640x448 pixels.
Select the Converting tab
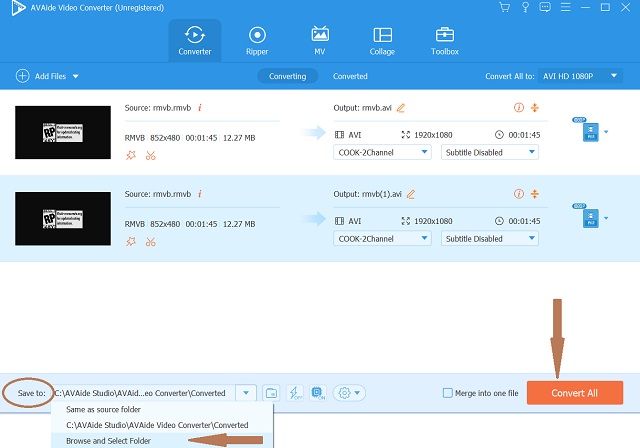(x=287, y=76)
